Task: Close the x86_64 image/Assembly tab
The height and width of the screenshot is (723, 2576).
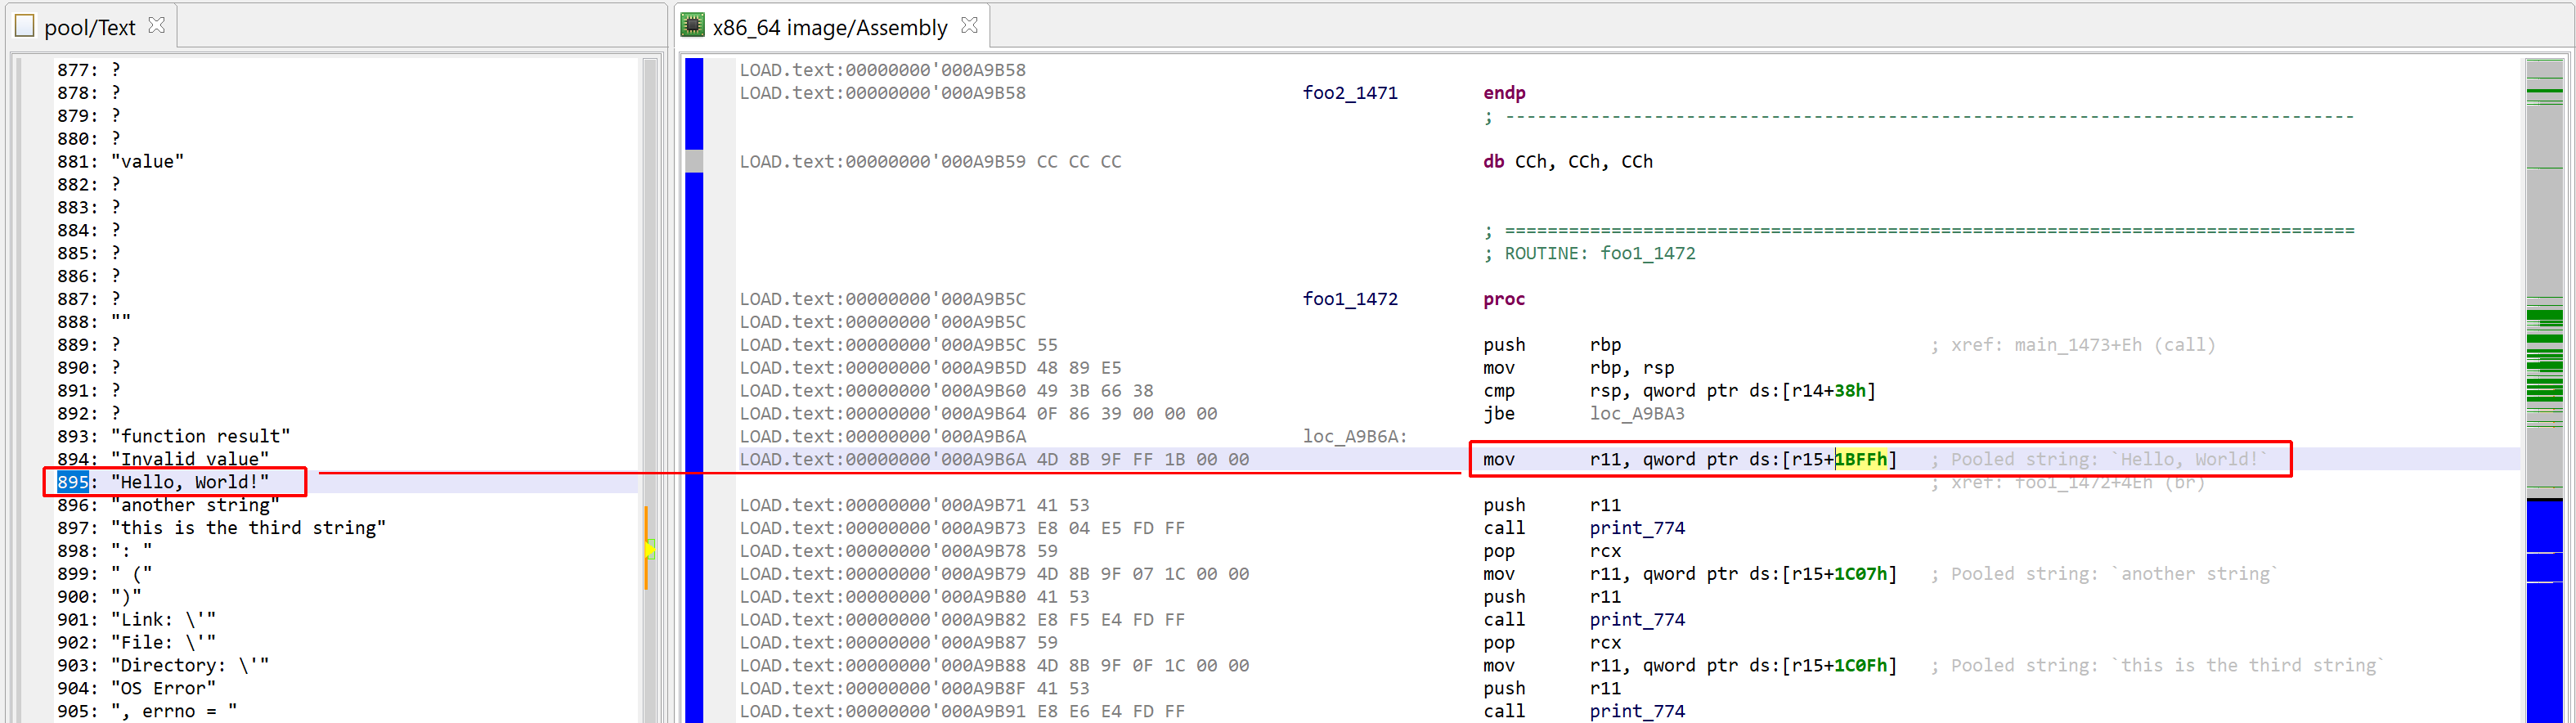Action: [x=969, y=26]
